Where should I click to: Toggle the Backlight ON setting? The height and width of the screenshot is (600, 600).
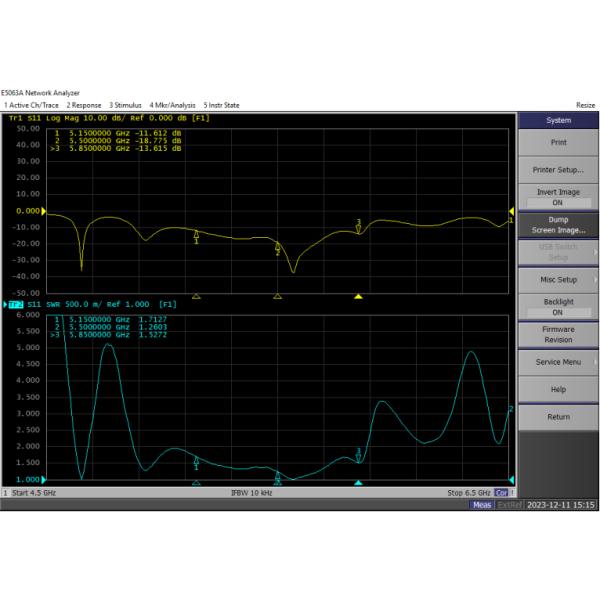click(557, 307)
